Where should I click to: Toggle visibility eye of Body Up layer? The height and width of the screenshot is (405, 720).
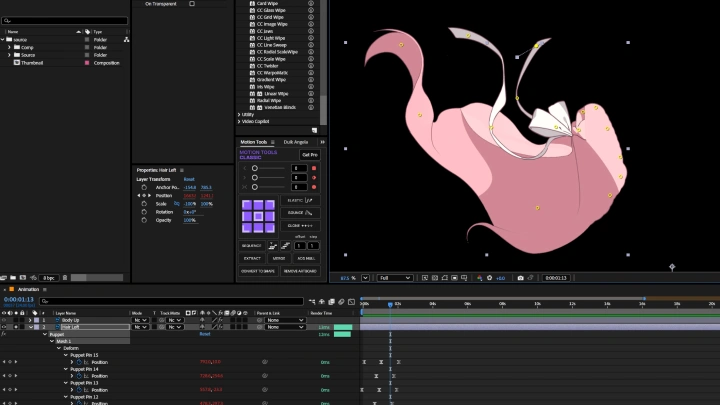point(4,319)
